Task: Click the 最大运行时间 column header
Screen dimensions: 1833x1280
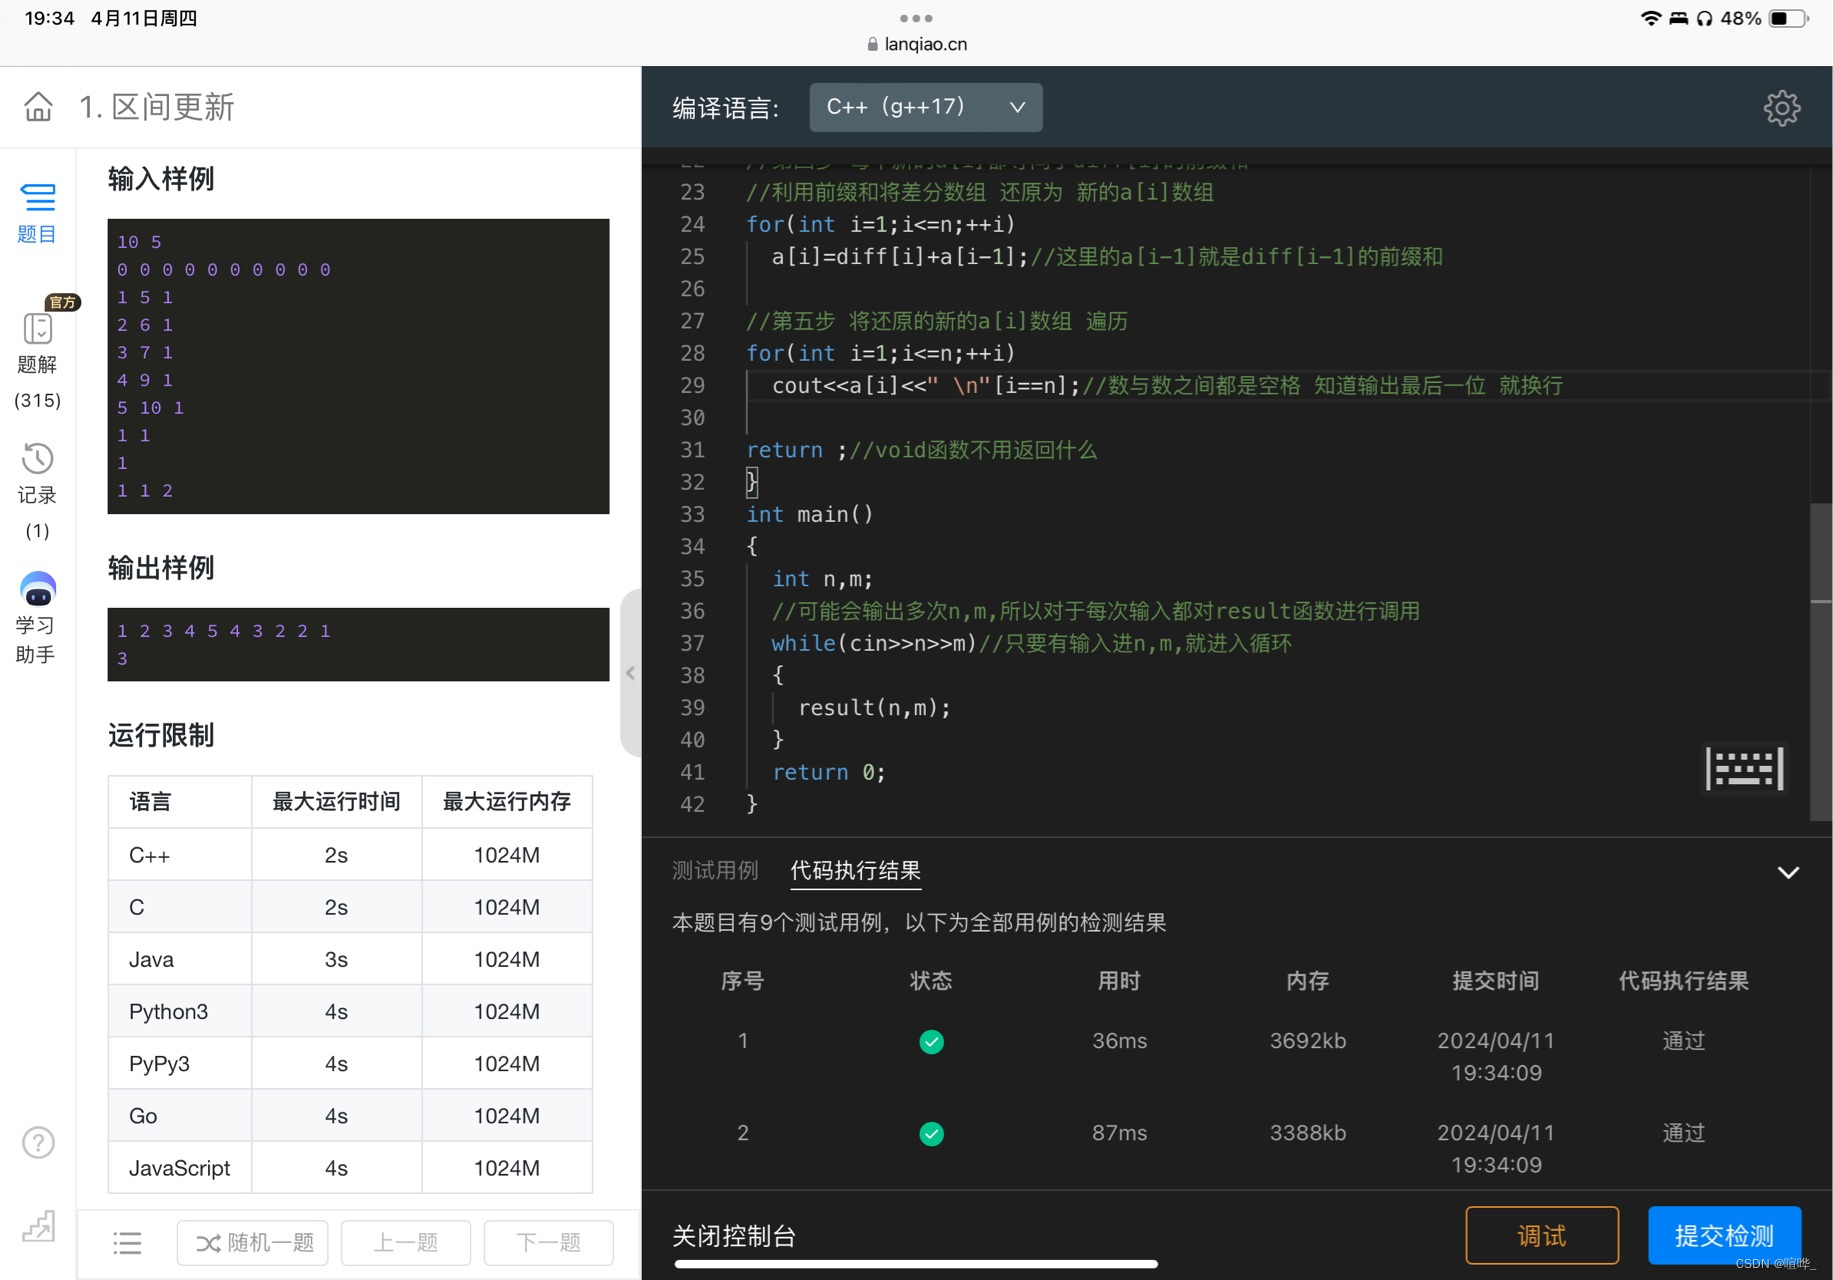Action: (x=336, y=801)
